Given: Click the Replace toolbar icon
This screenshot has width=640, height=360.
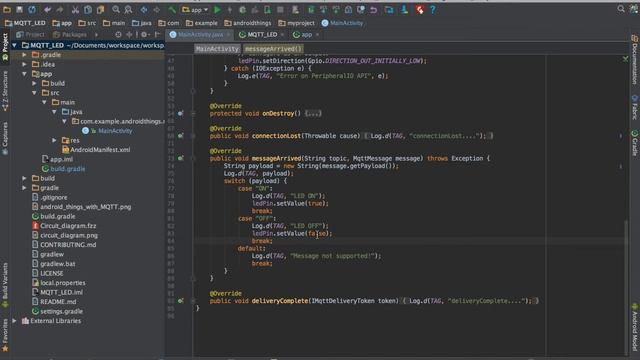Looking at the screenshot, I should pos(128,9).
